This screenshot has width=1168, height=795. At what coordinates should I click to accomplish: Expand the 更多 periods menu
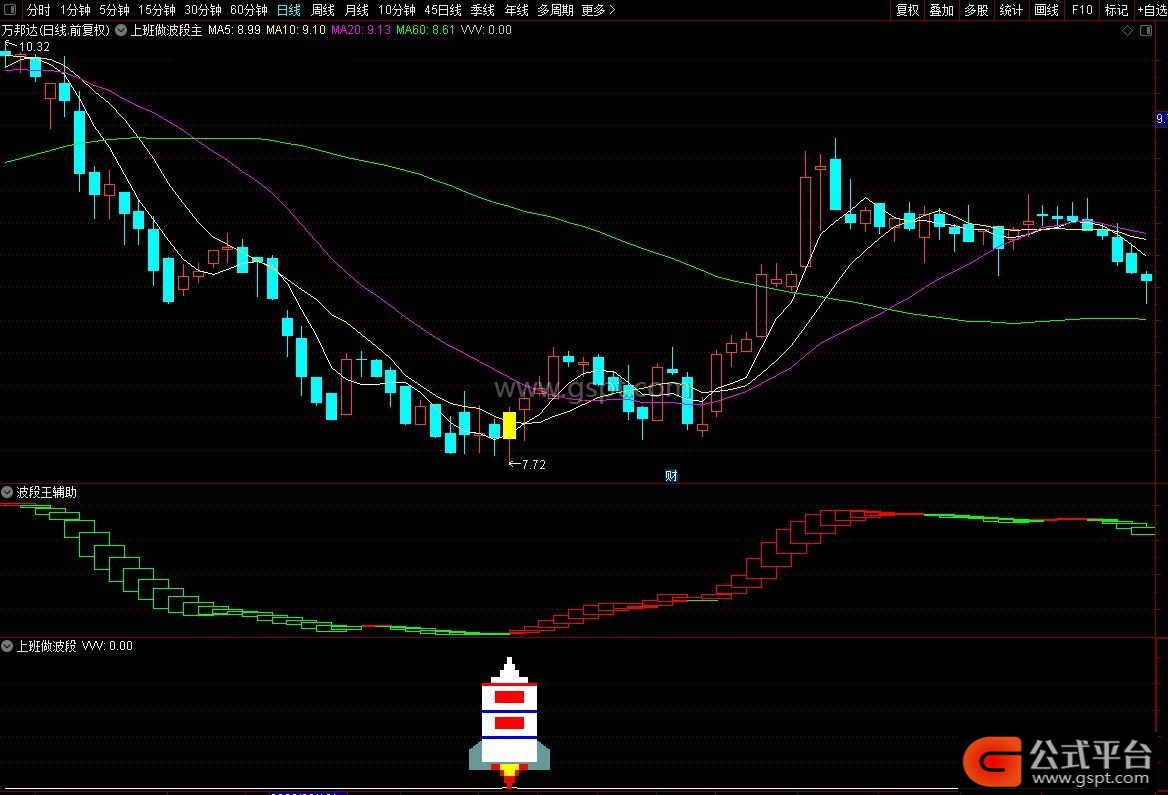tap(598, 10)
